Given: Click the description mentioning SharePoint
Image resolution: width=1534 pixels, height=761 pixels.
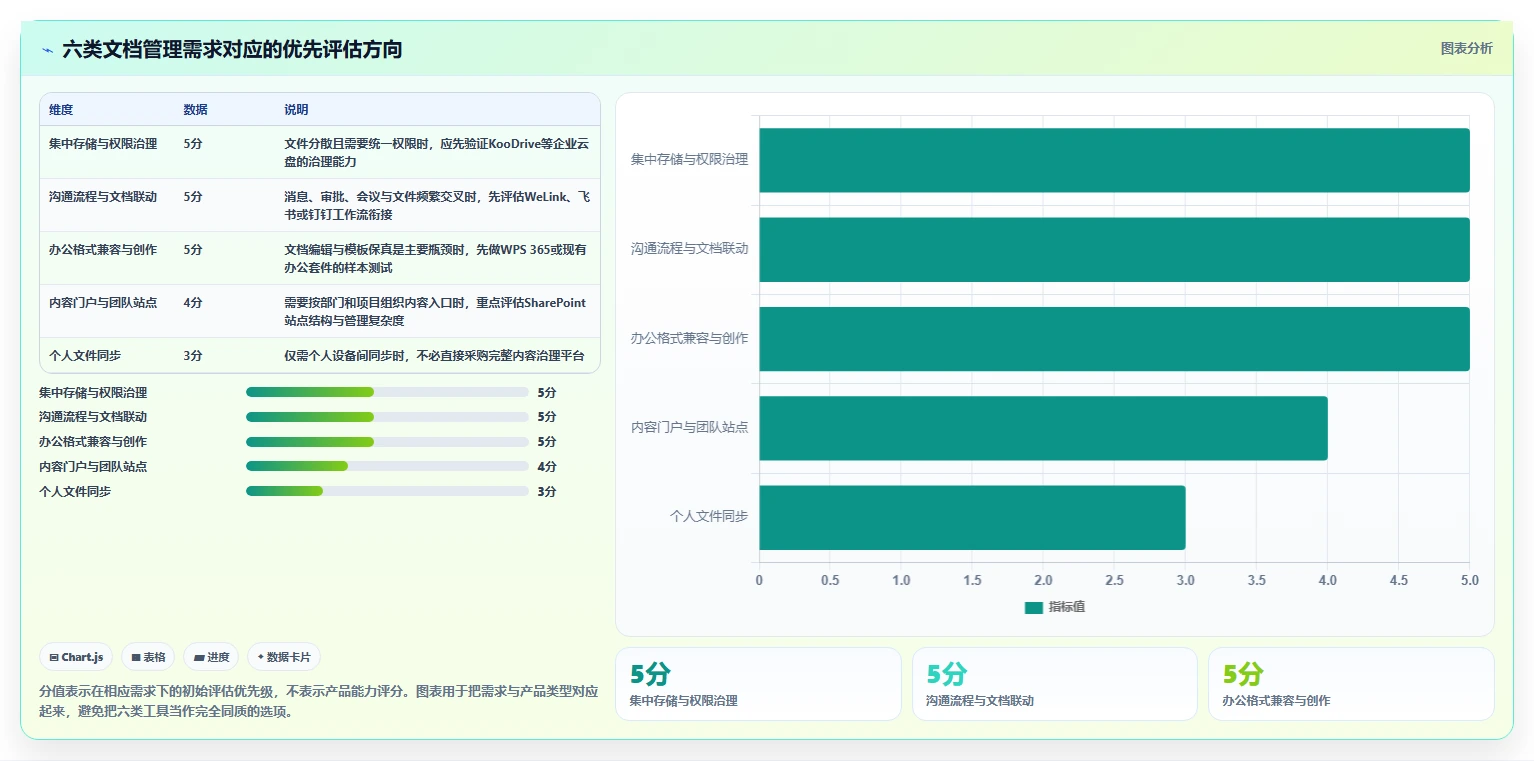Looking at the screenshot, I should 436,311.
